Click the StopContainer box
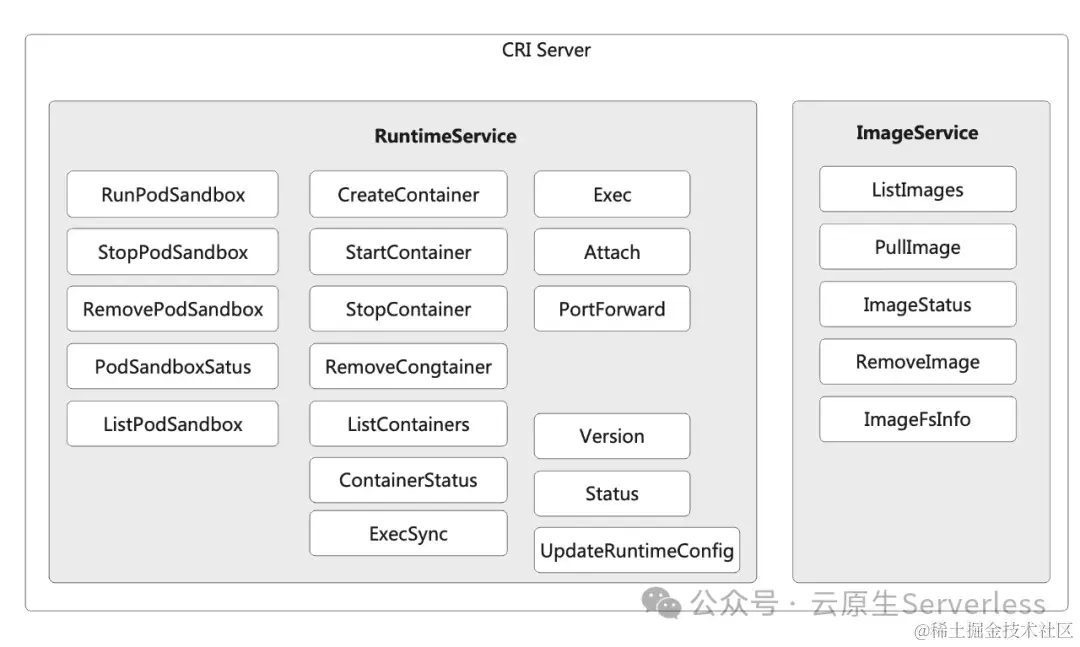1080x647 pixels. point(408,309)
